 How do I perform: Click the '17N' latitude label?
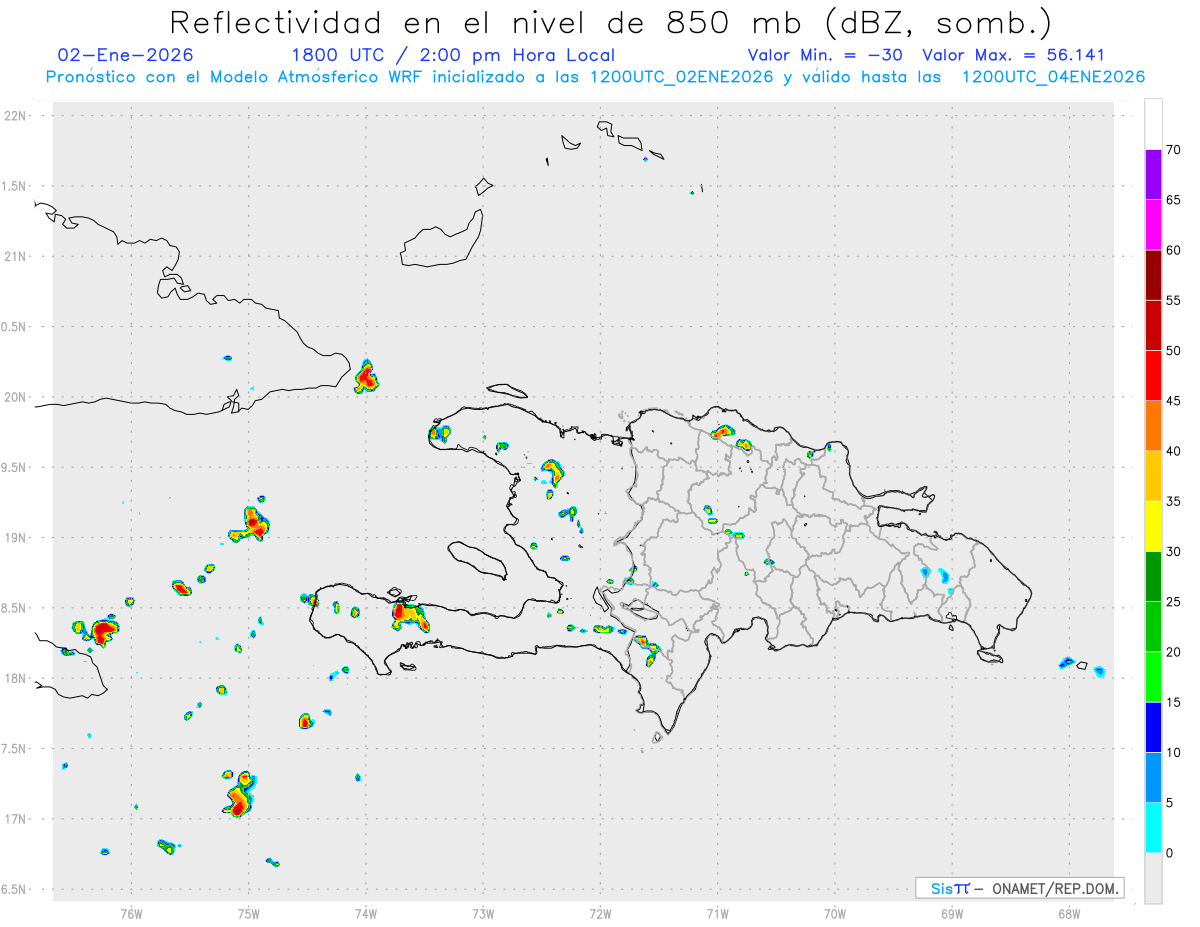click(x=17, y=819)
